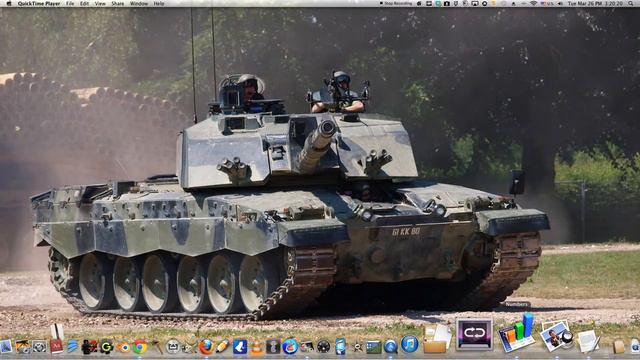Open the Wi-Fi status menu

(534, 3)
